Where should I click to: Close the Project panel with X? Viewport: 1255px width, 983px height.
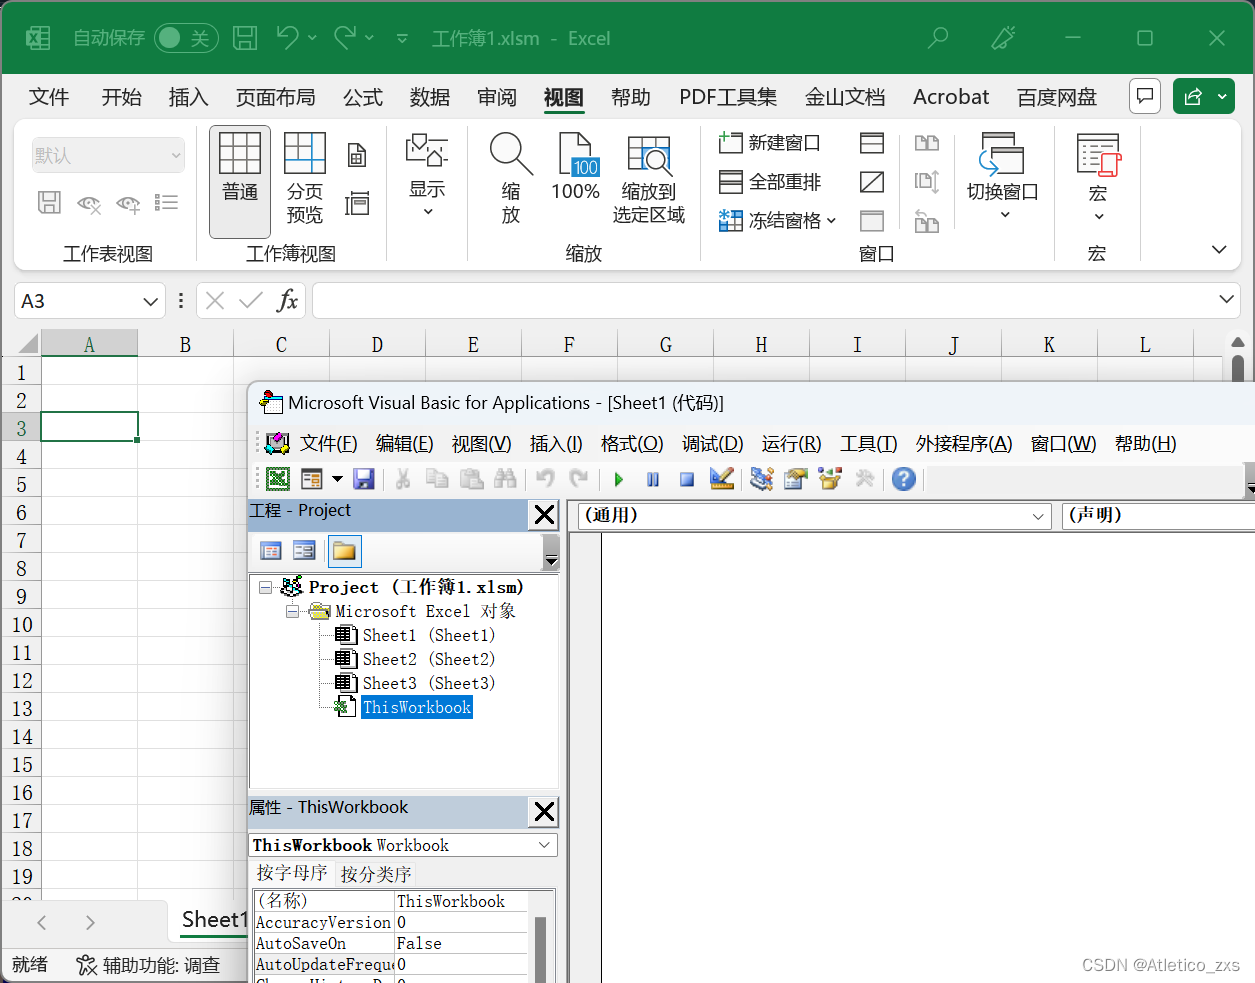tap(544, 515)
